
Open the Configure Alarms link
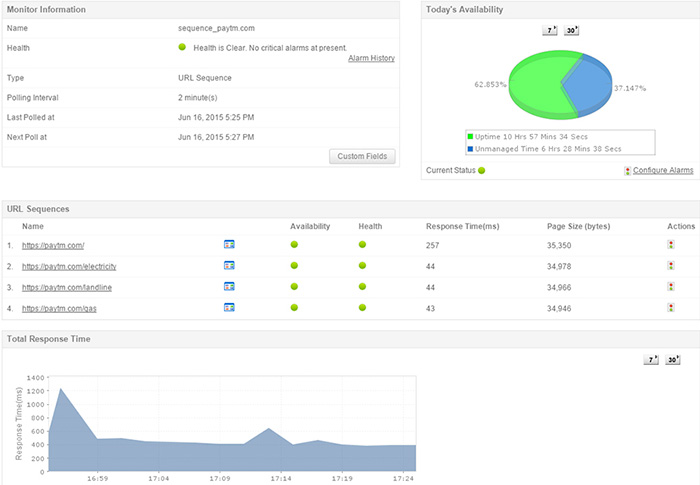pos(663,170)
